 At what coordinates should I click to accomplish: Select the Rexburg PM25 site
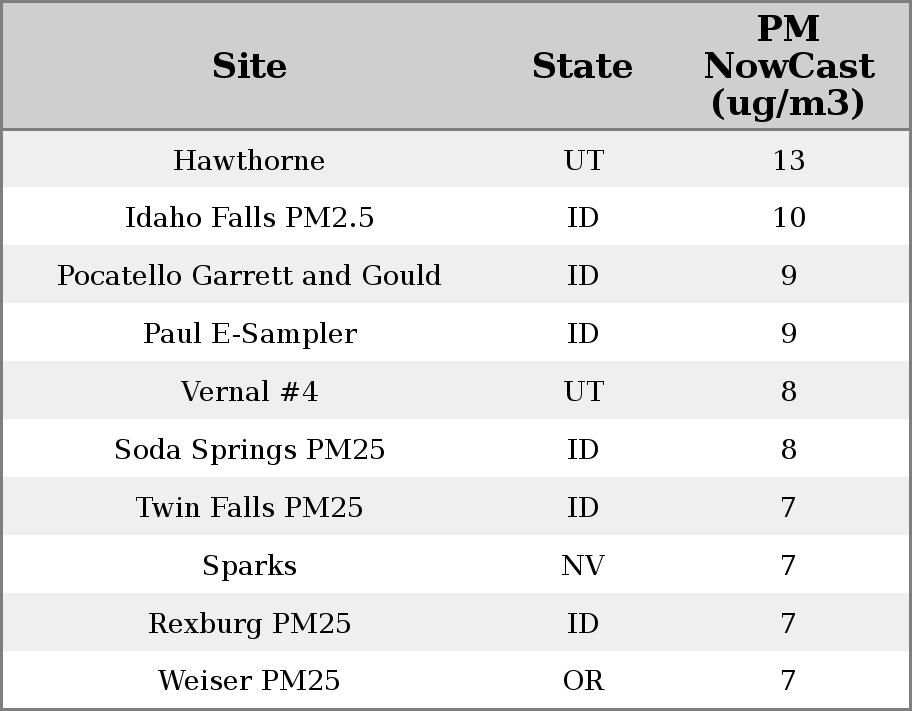coord(249,624)
